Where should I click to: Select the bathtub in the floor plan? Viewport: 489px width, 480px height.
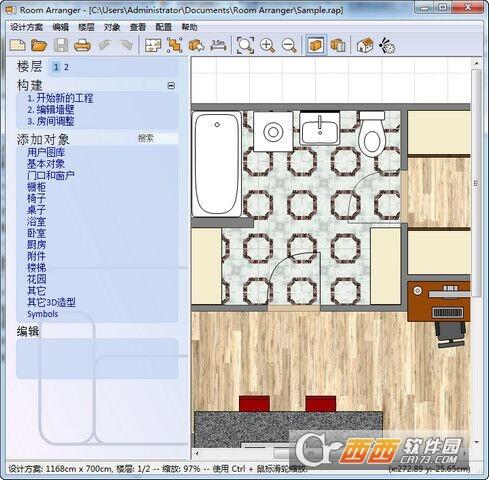217,164
